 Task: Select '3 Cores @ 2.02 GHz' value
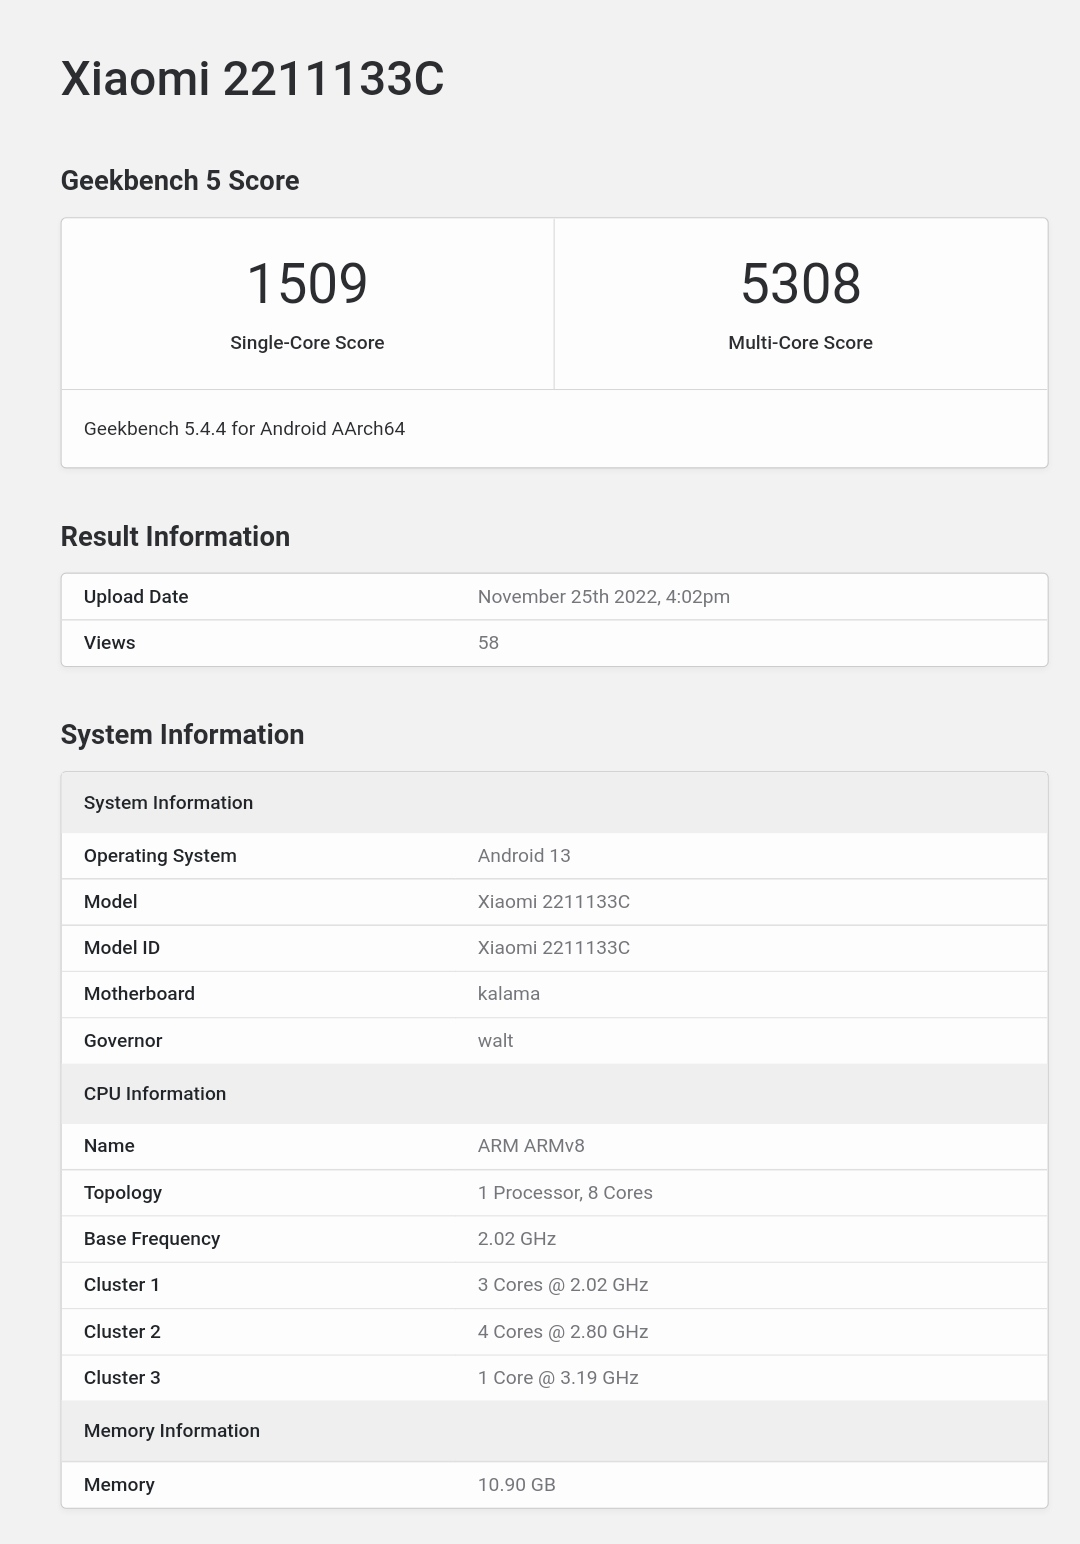pyautogui.click(x=563, y=1285)
